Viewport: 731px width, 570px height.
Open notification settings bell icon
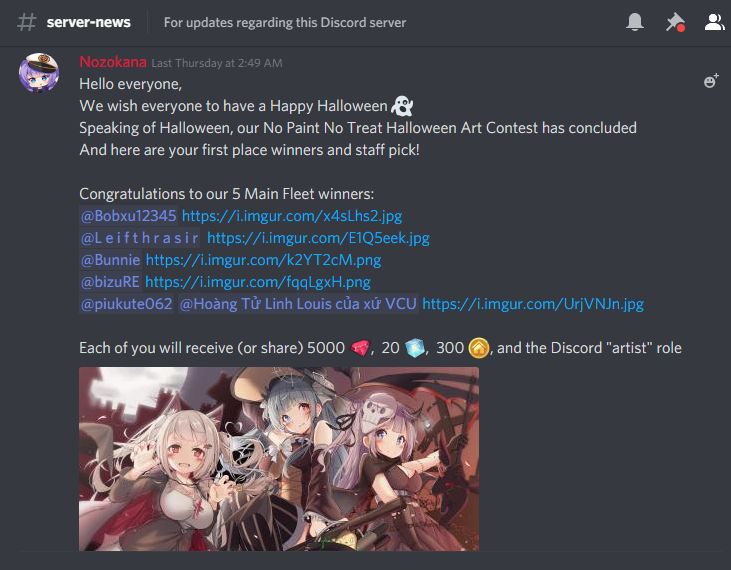[635, 22]
